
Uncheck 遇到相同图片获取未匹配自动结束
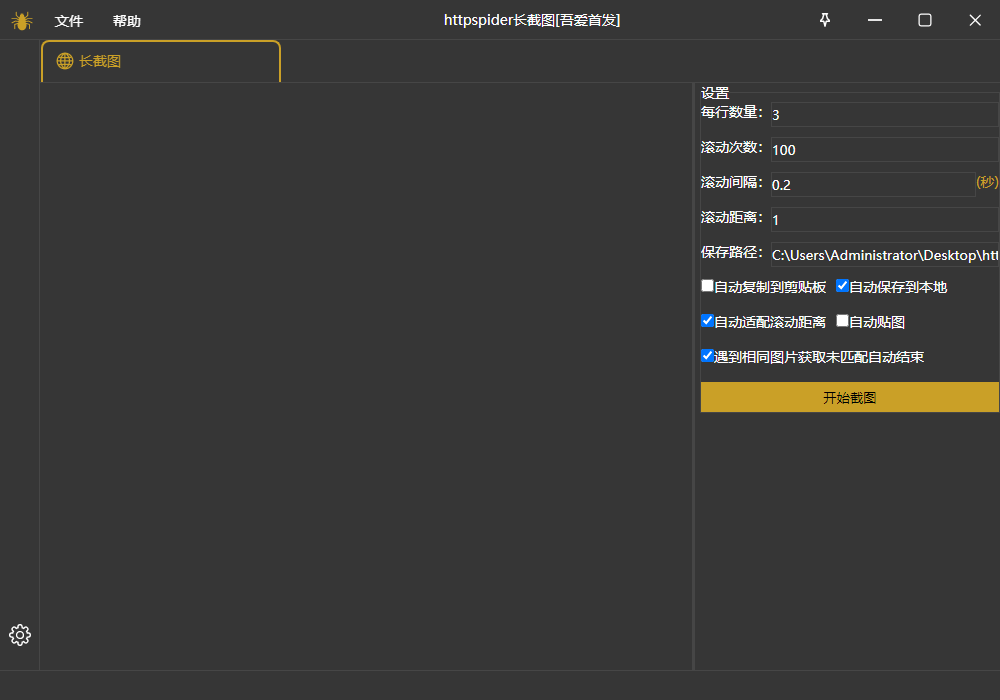point(707,355)
